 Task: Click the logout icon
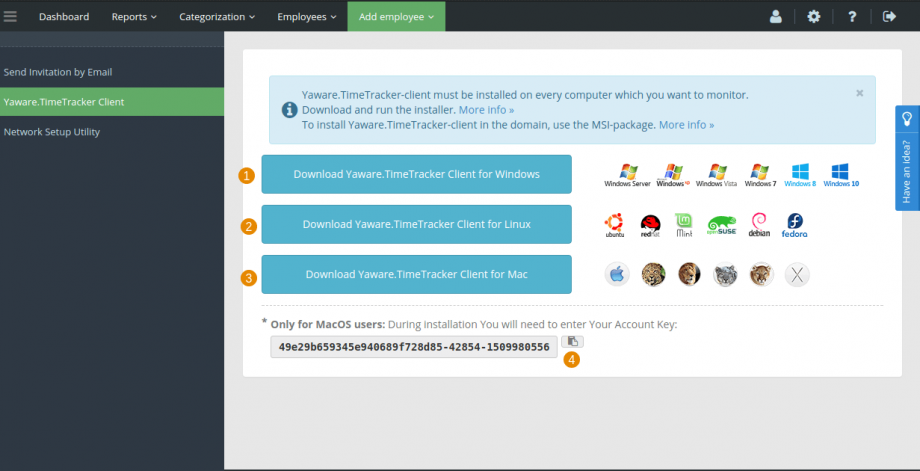(889, 16)
